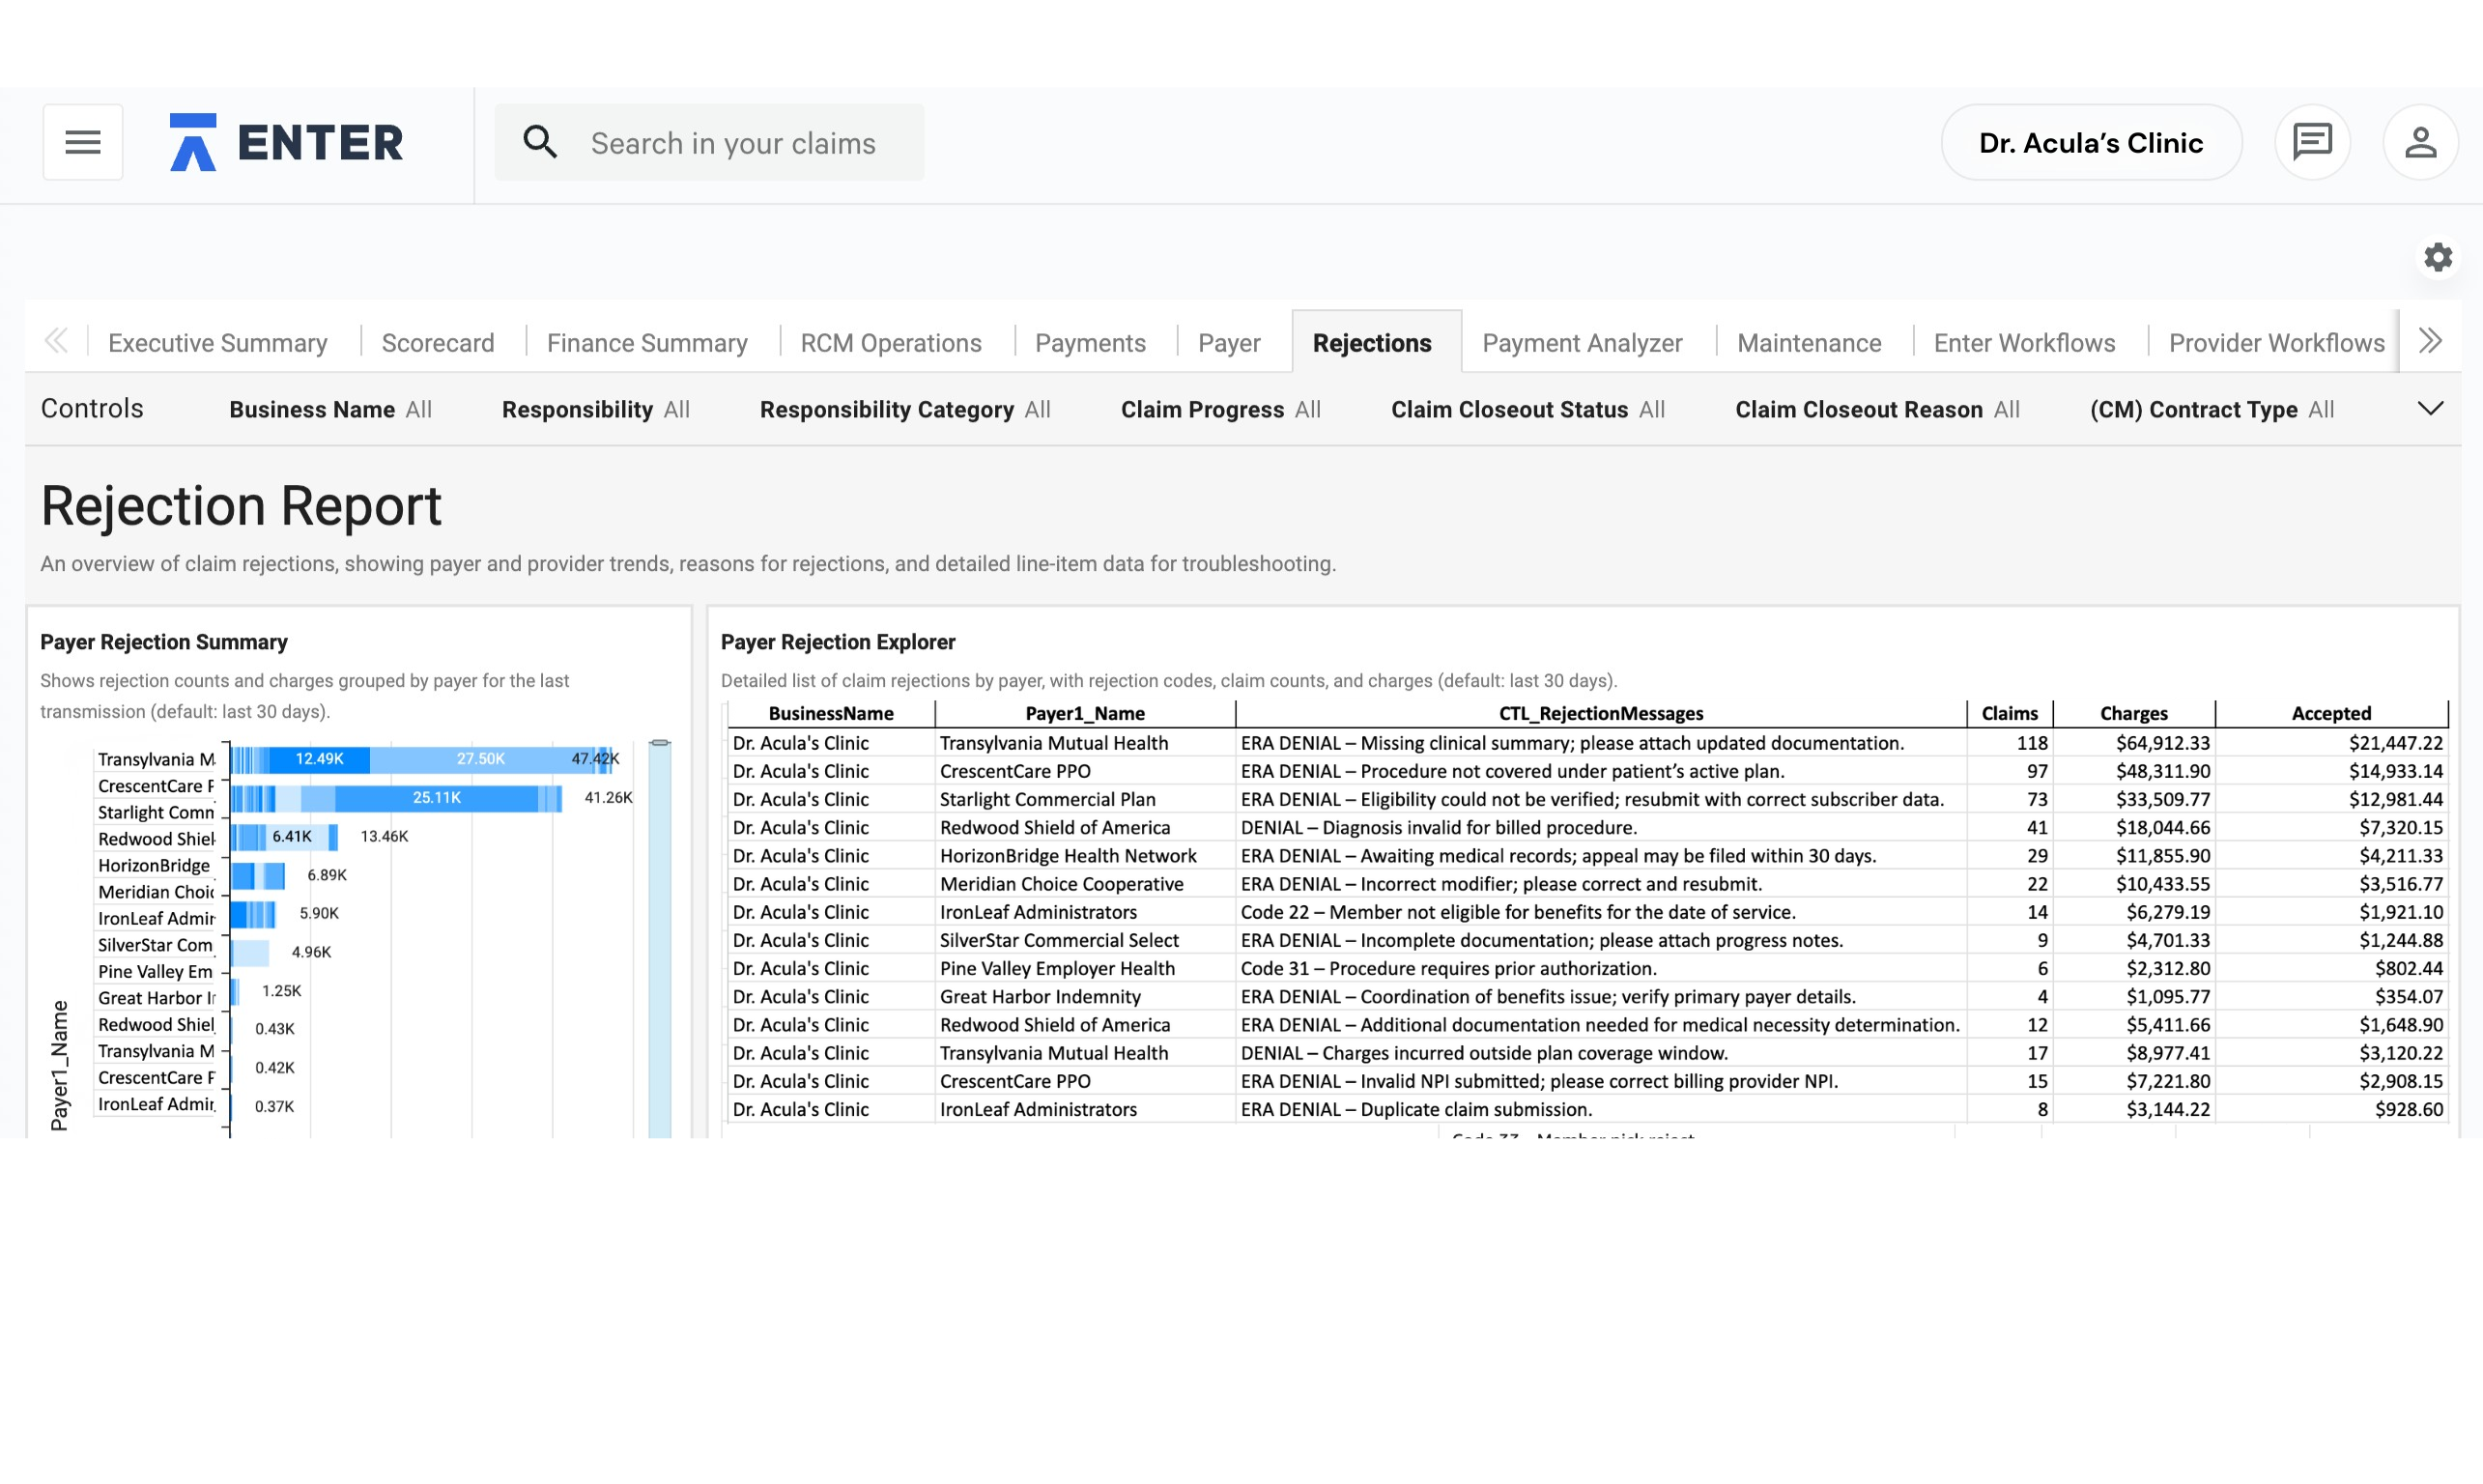Image resolution: width=2483 pixels, height=1484 pixels.
Task: Sort by the Charges column header
Action: (x=2133, y=713)
